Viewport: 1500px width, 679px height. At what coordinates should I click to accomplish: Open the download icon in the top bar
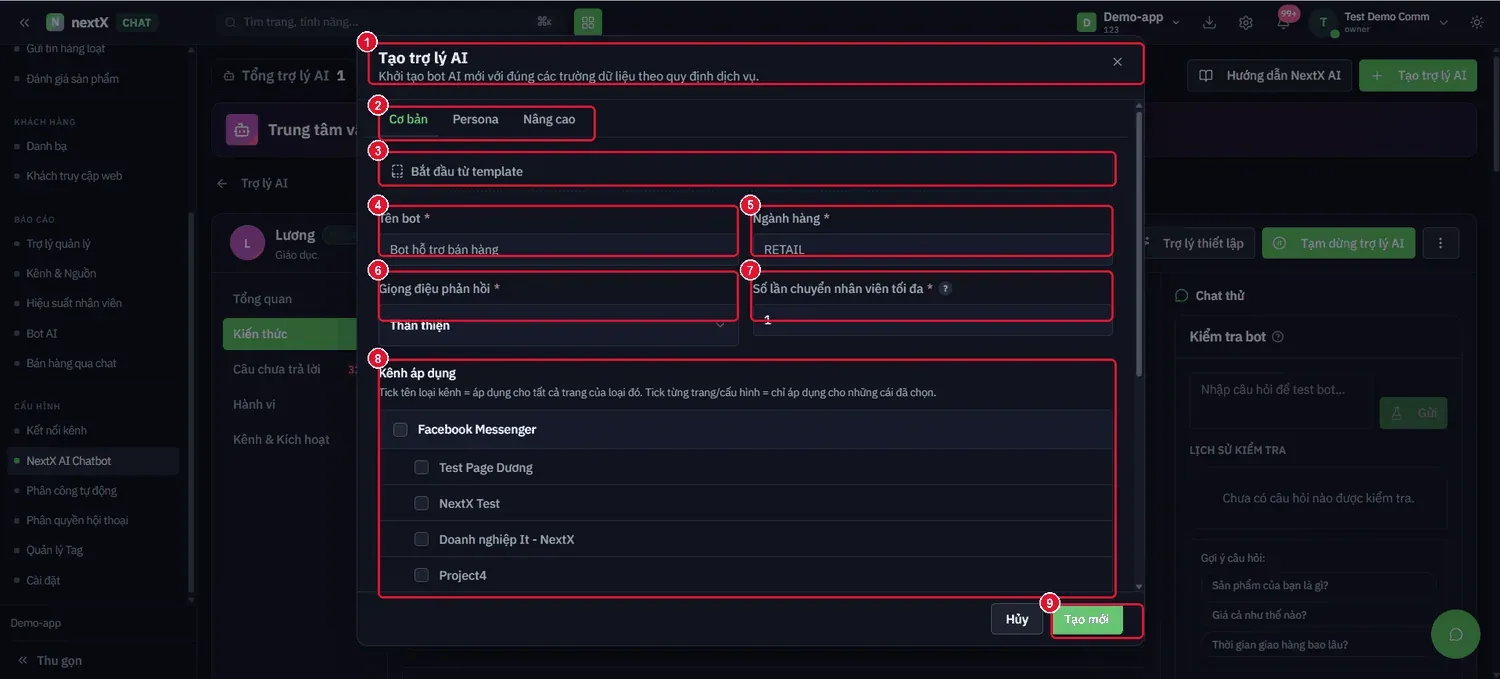tap(1210, 22)
